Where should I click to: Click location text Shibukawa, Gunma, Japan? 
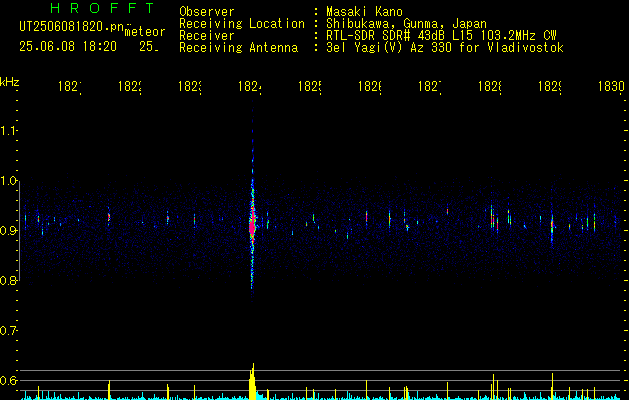[406, 24]
